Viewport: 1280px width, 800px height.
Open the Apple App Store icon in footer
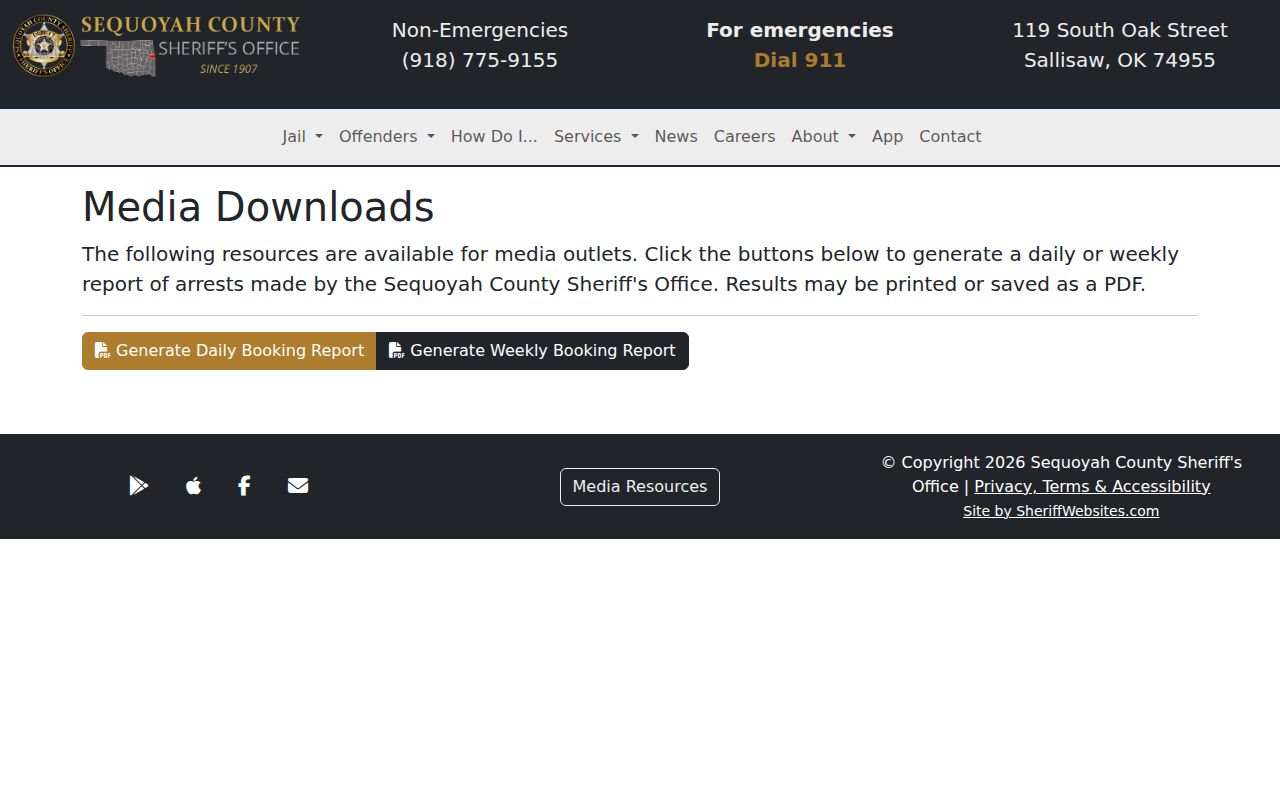(x=193, y=486)
